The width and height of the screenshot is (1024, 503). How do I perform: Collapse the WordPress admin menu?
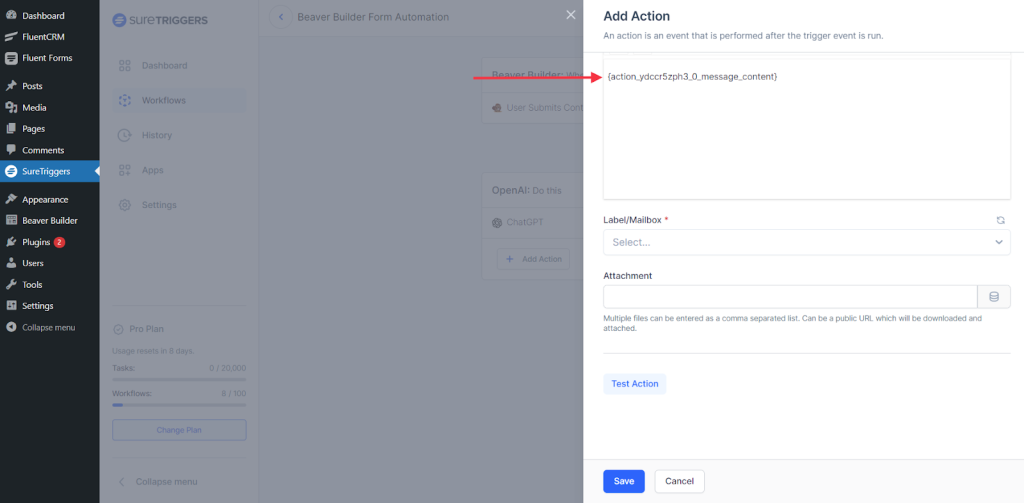pyautogui.click(x=50, y=327)
